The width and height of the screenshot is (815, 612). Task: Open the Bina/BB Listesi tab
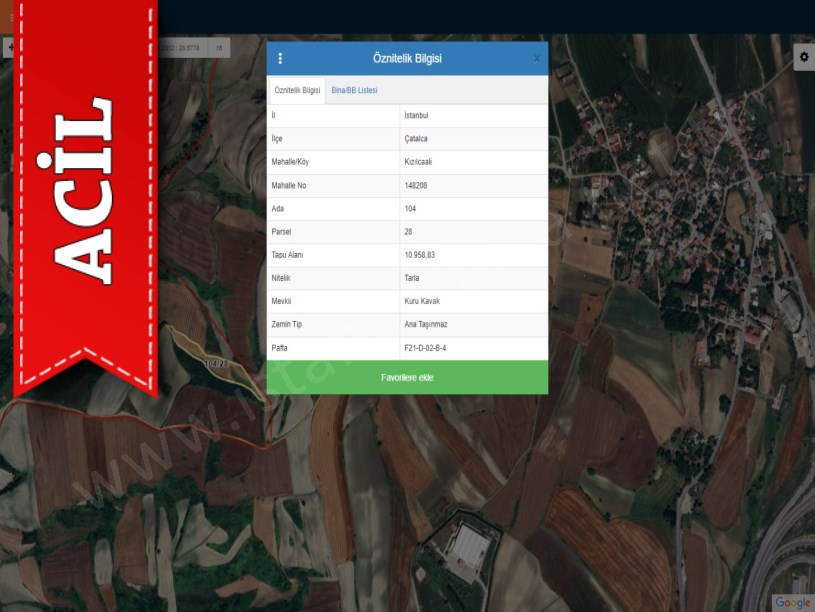(x=354, y=90)
